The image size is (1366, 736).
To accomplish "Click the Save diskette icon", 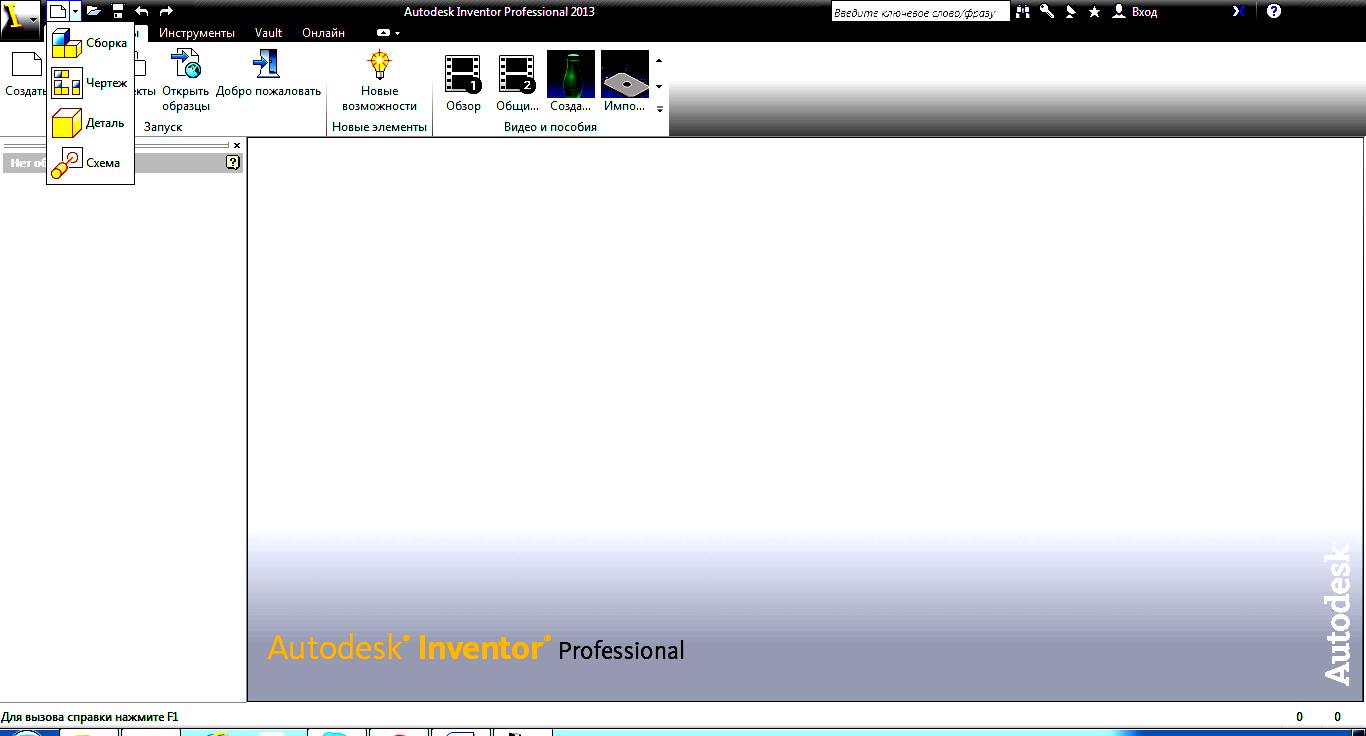I will coord(118,12).
